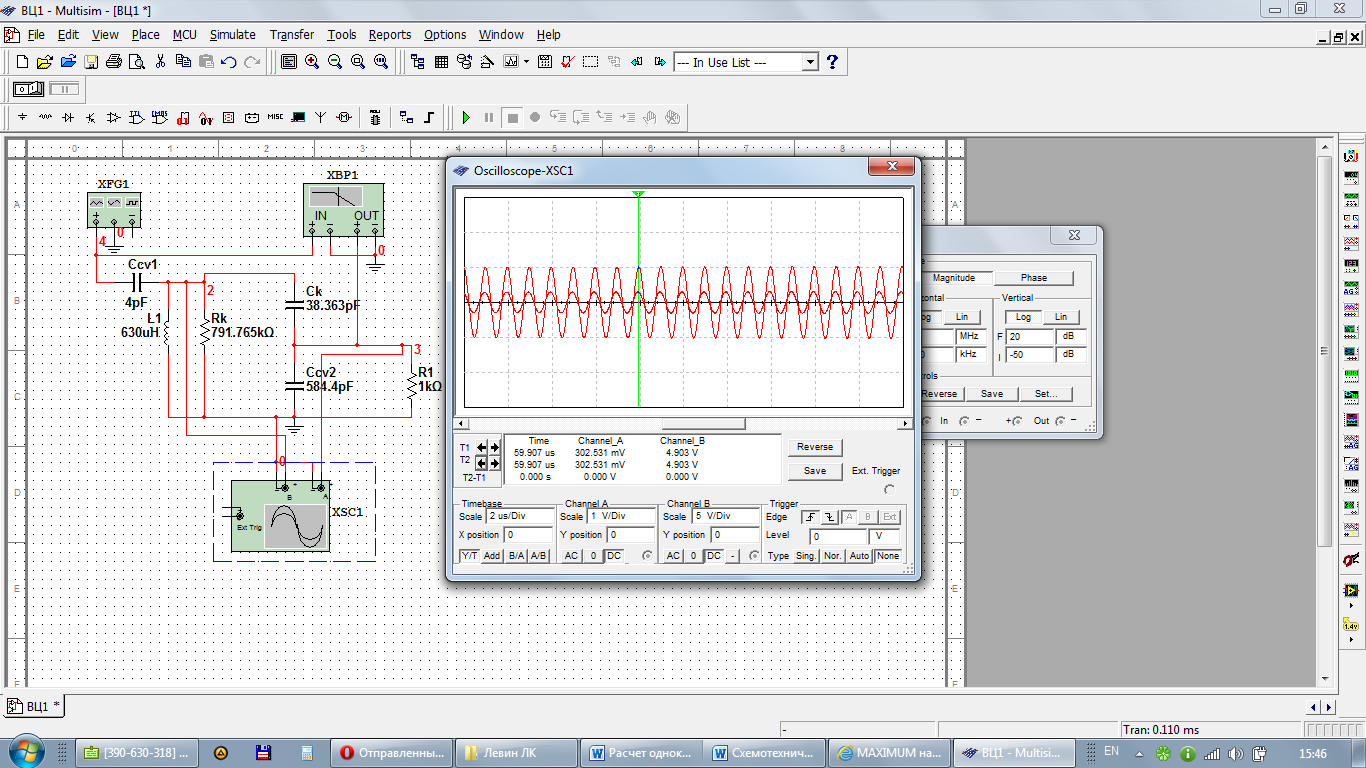Viewport: 1366px width, 768px height.
Task: Open the In Use List dropdown
Action: (x=810, y=62)
